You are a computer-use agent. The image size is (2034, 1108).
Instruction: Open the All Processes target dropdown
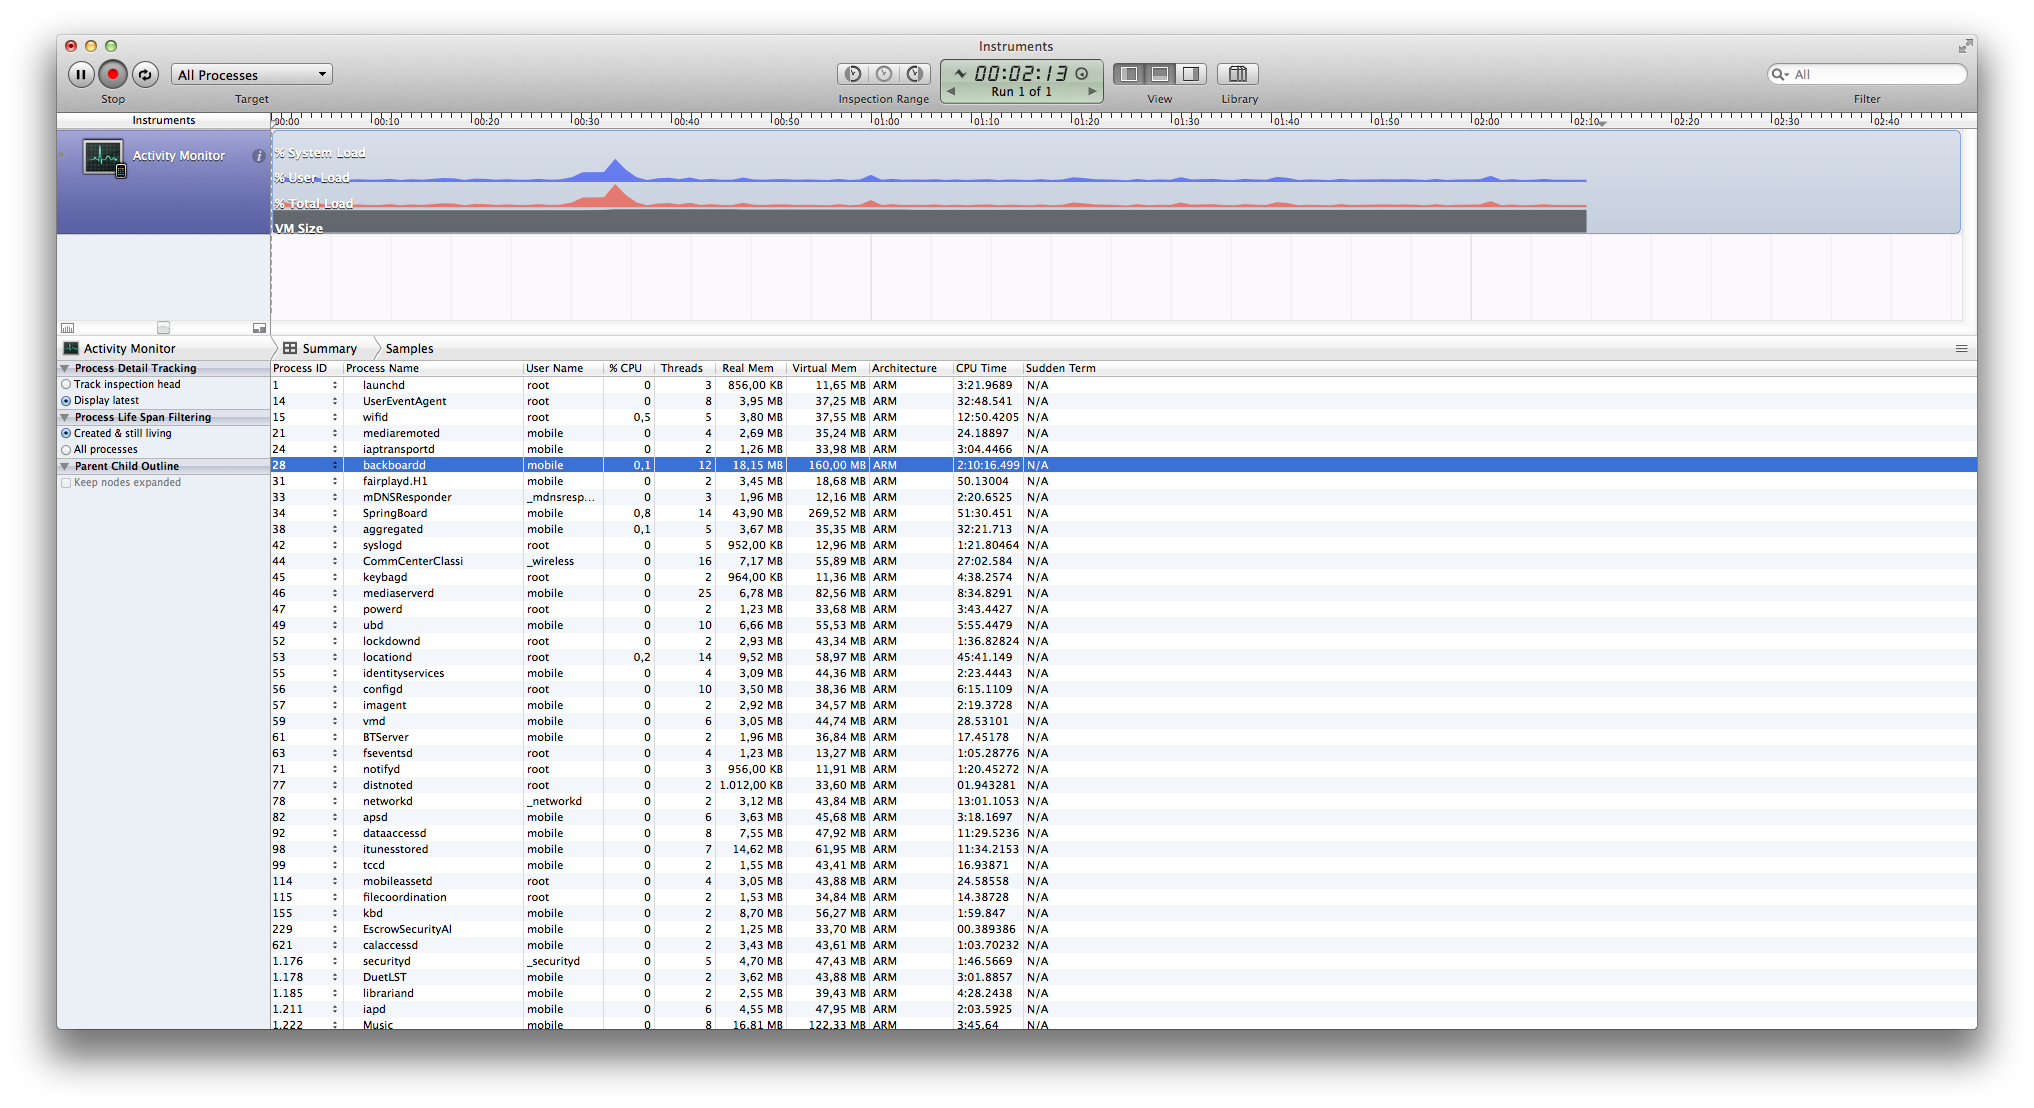(x=252, y=75)
